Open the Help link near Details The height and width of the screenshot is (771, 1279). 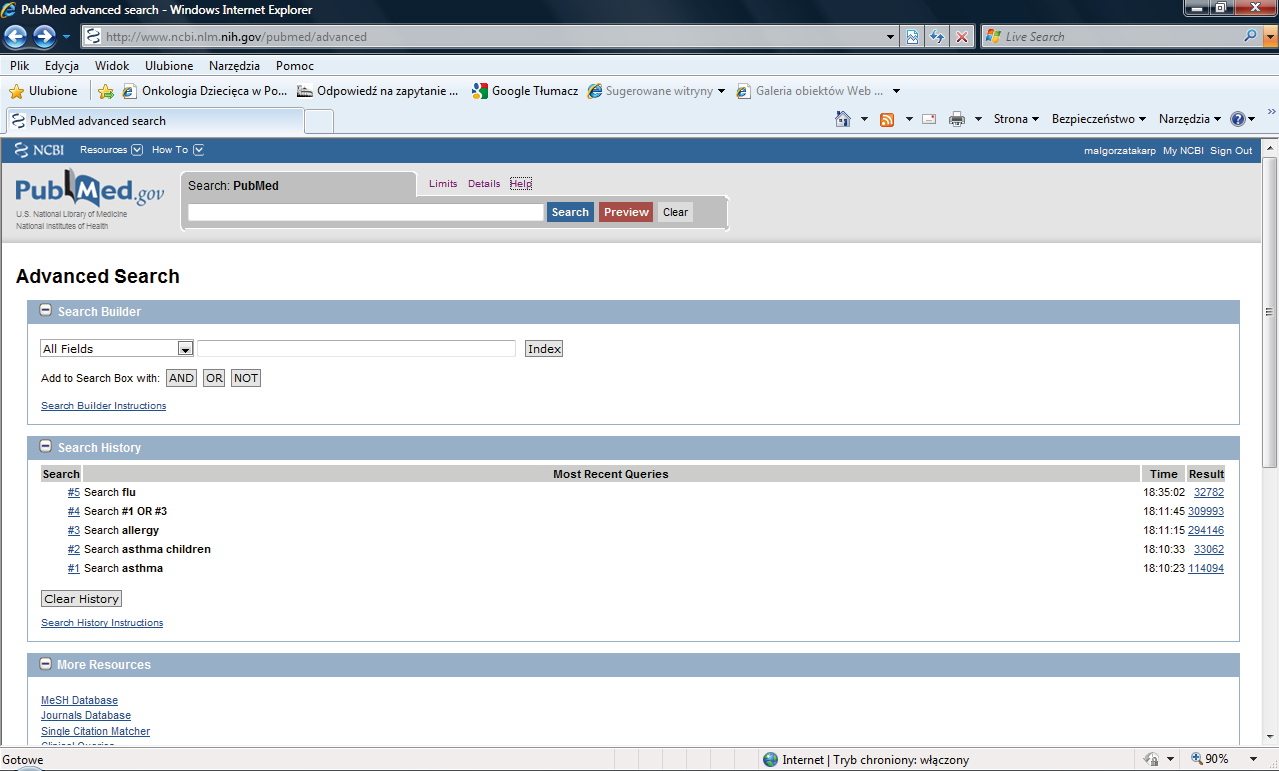tap(521, 184)
